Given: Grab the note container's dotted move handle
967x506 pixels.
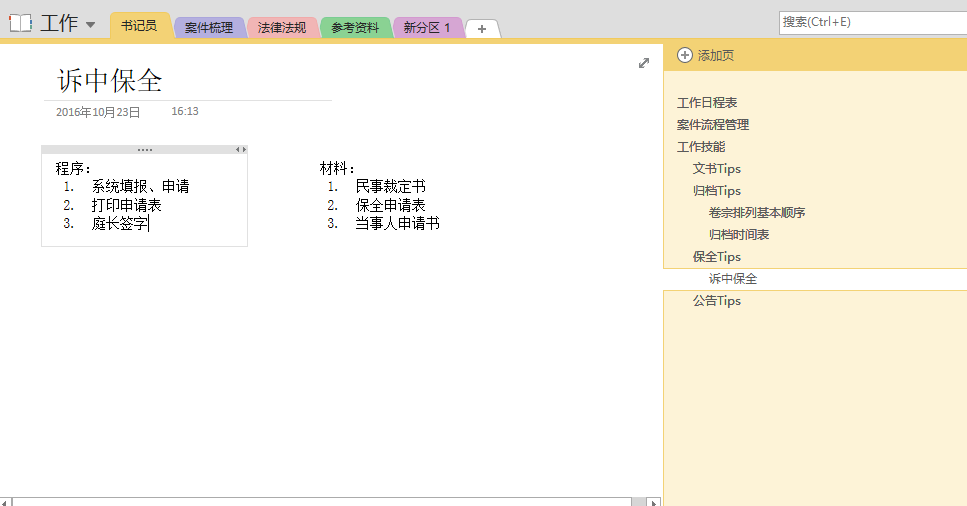Looking at the screenshot, I should point(145,150).
